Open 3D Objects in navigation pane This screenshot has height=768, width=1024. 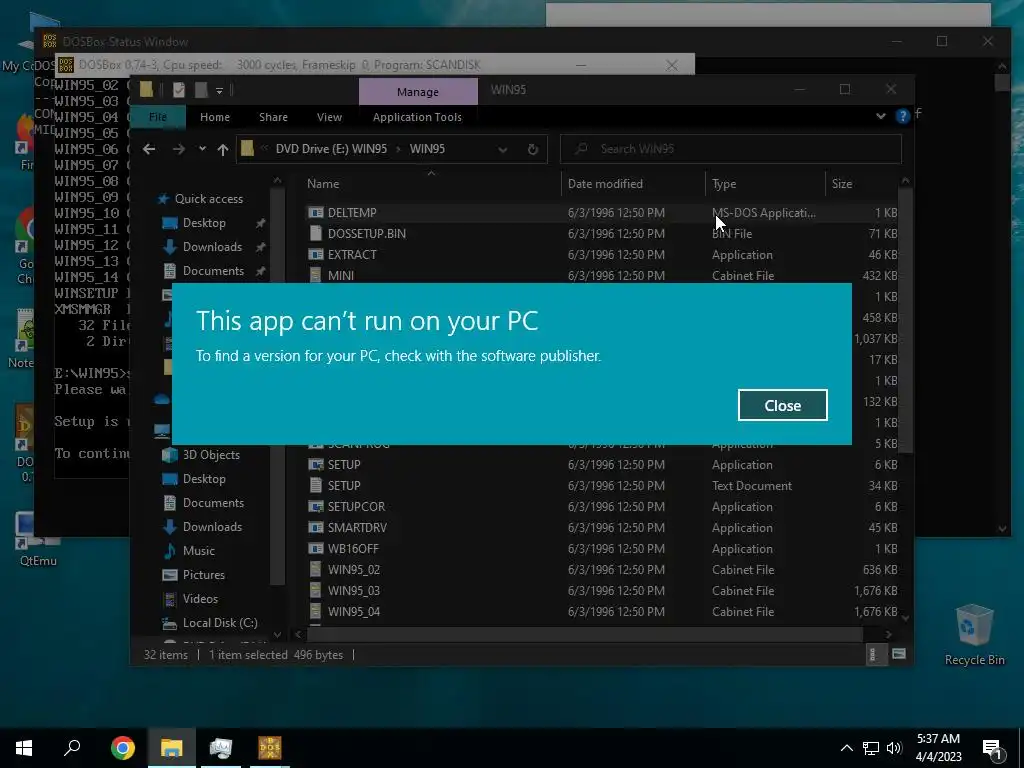coord(202,455)
